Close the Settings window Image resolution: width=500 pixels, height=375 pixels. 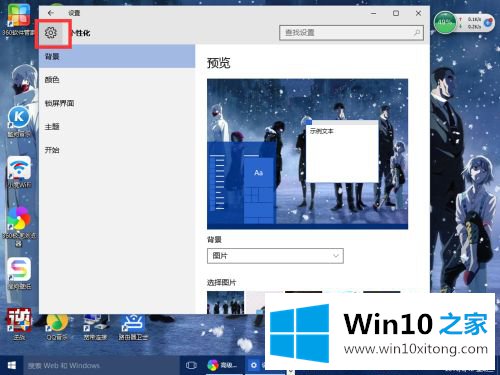(x=419, y=13)
